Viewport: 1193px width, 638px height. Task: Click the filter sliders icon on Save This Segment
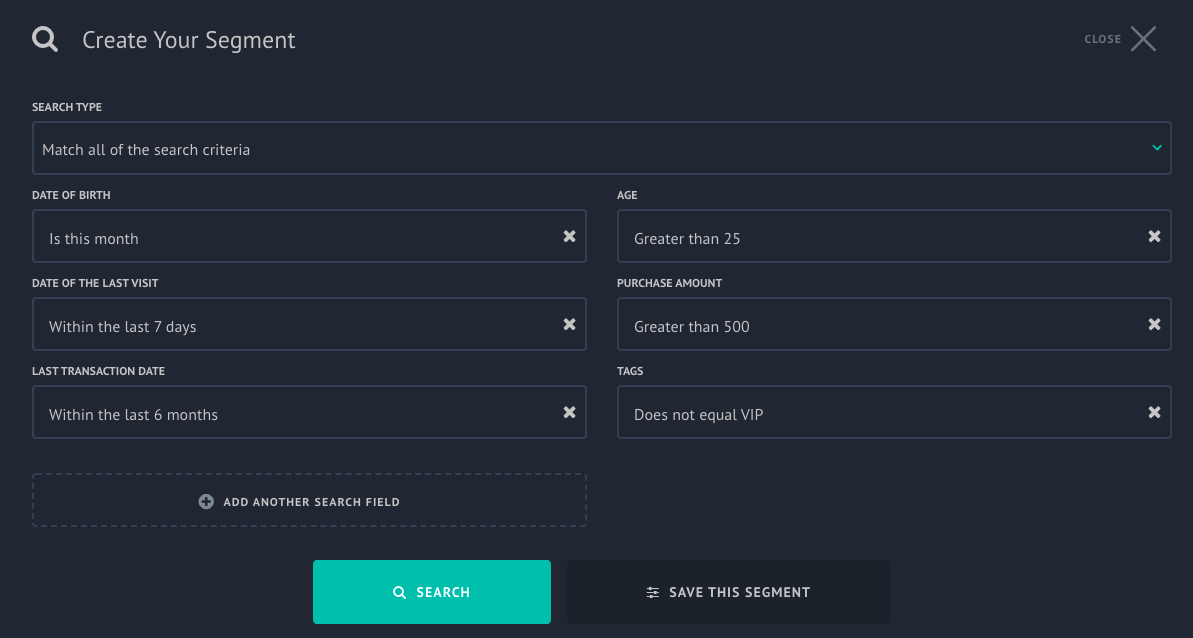point(654,592)
